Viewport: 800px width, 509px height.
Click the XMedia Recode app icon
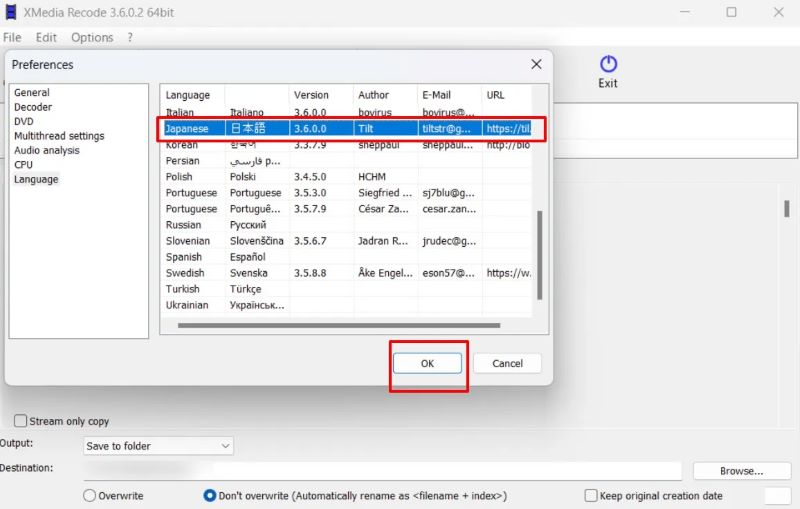pos(11,12)
